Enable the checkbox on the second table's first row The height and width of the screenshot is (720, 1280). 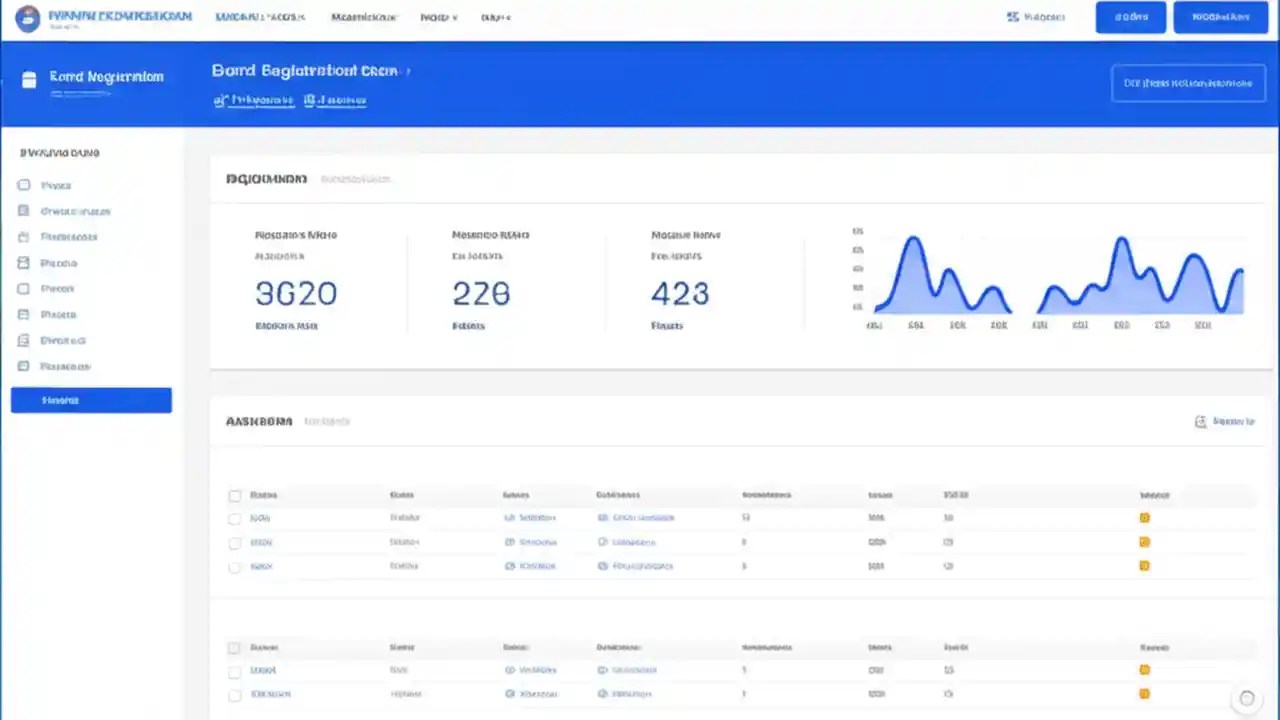click(x=234, y=670)
